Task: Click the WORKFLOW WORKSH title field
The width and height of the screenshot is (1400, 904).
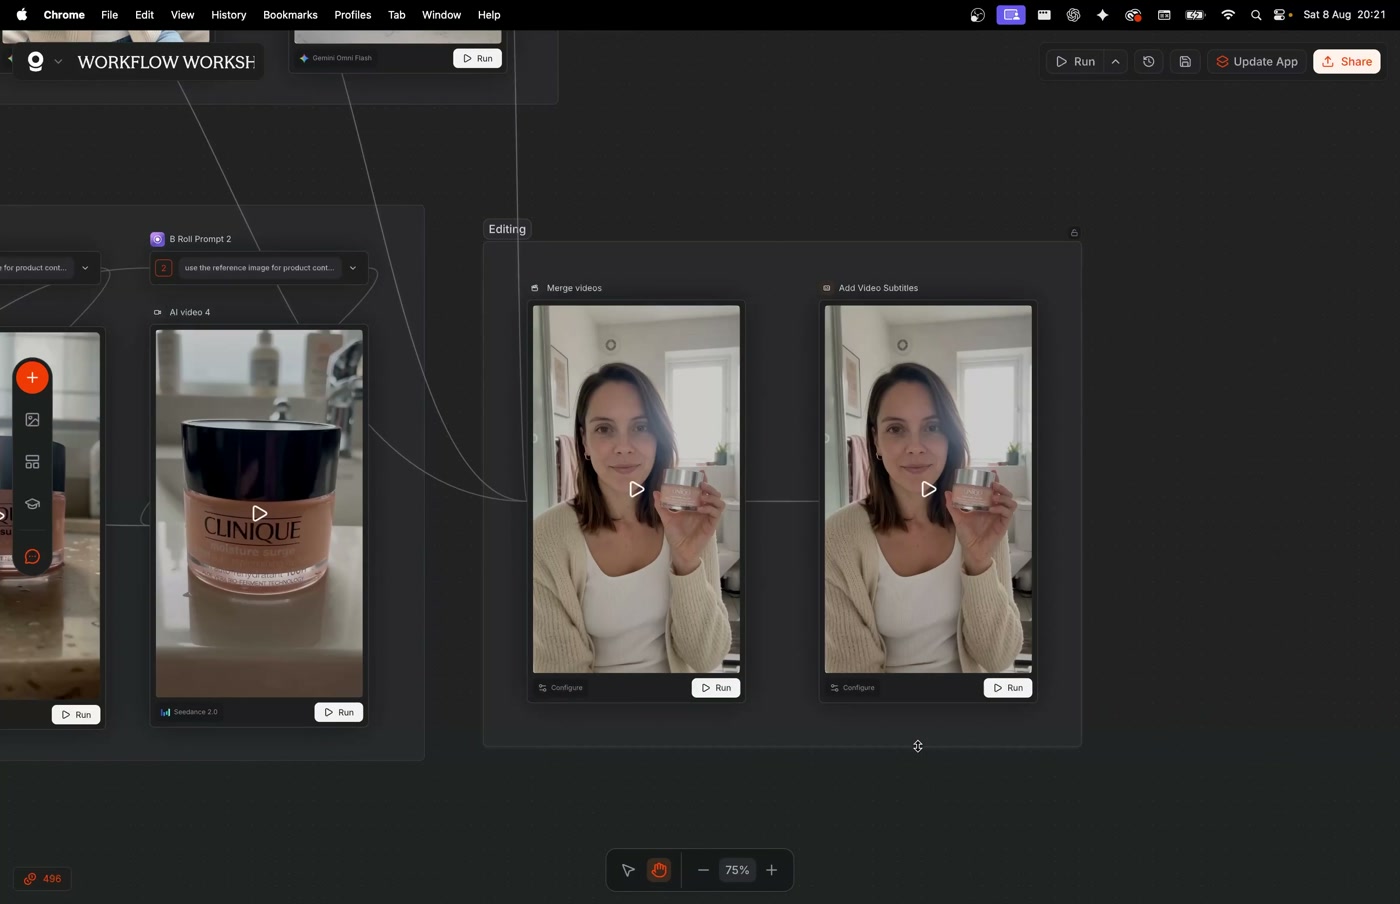Action: click(166, 62)
